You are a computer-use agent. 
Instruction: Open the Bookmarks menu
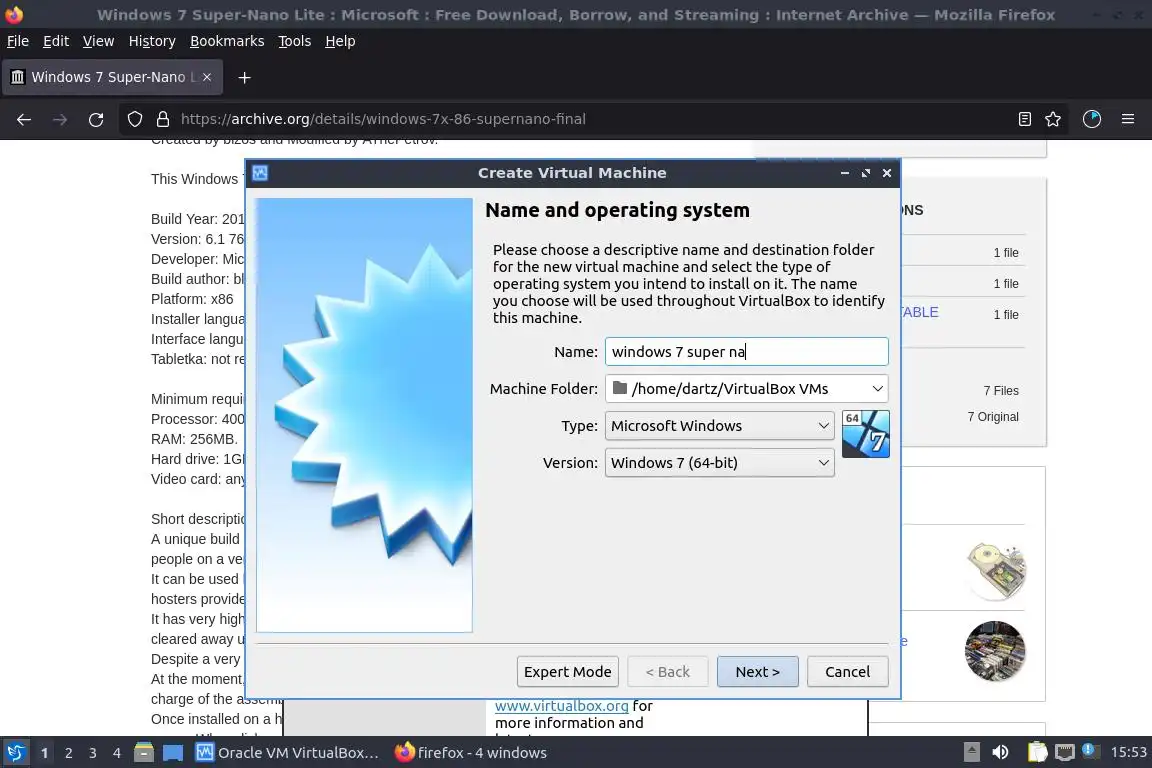[x=227, y=41]
